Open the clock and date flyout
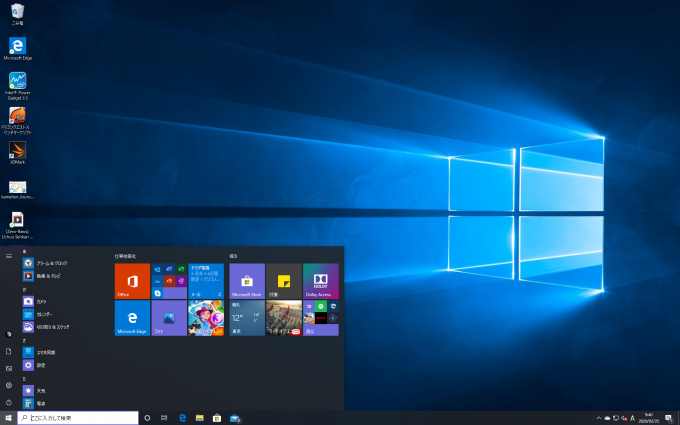 click(649, 418)
